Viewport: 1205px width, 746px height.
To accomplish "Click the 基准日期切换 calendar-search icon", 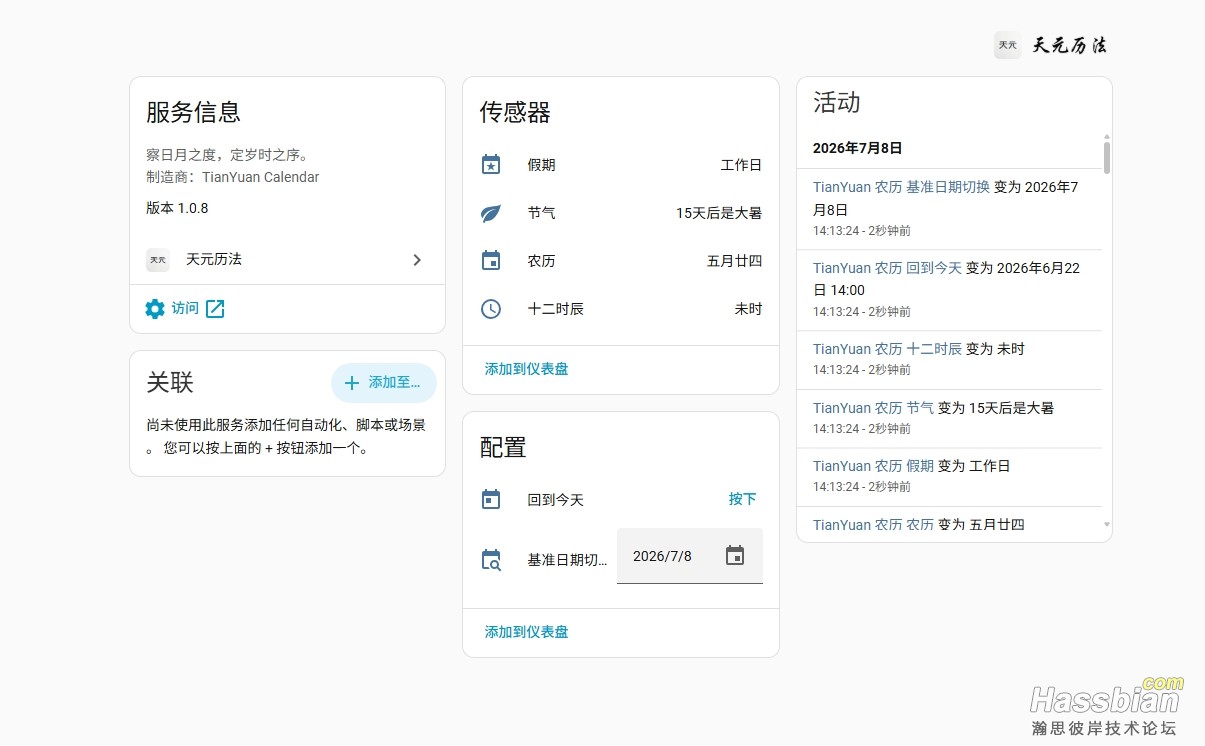I will 491,560.
